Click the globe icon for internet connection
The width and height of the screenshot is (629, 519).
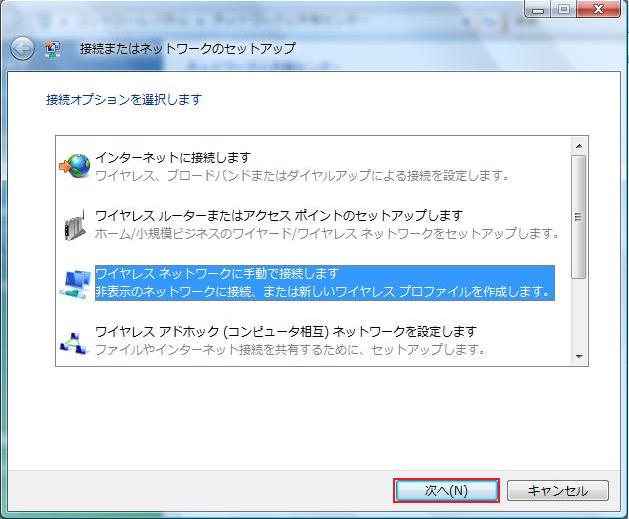point(74,166)
